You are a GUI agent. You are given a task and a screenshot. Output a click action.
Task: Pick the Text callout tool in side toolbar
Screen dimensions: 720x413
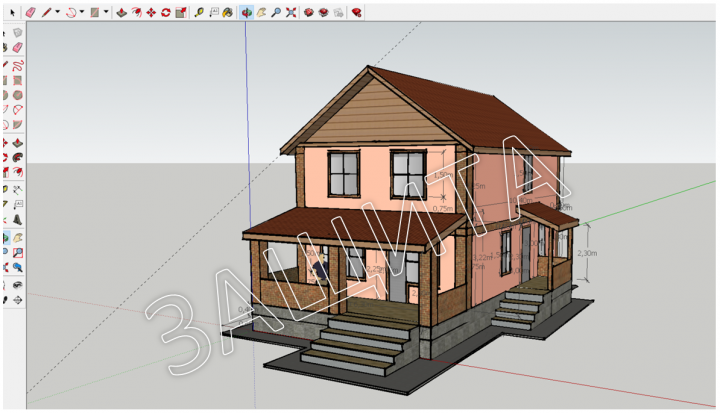coord(17,204)
